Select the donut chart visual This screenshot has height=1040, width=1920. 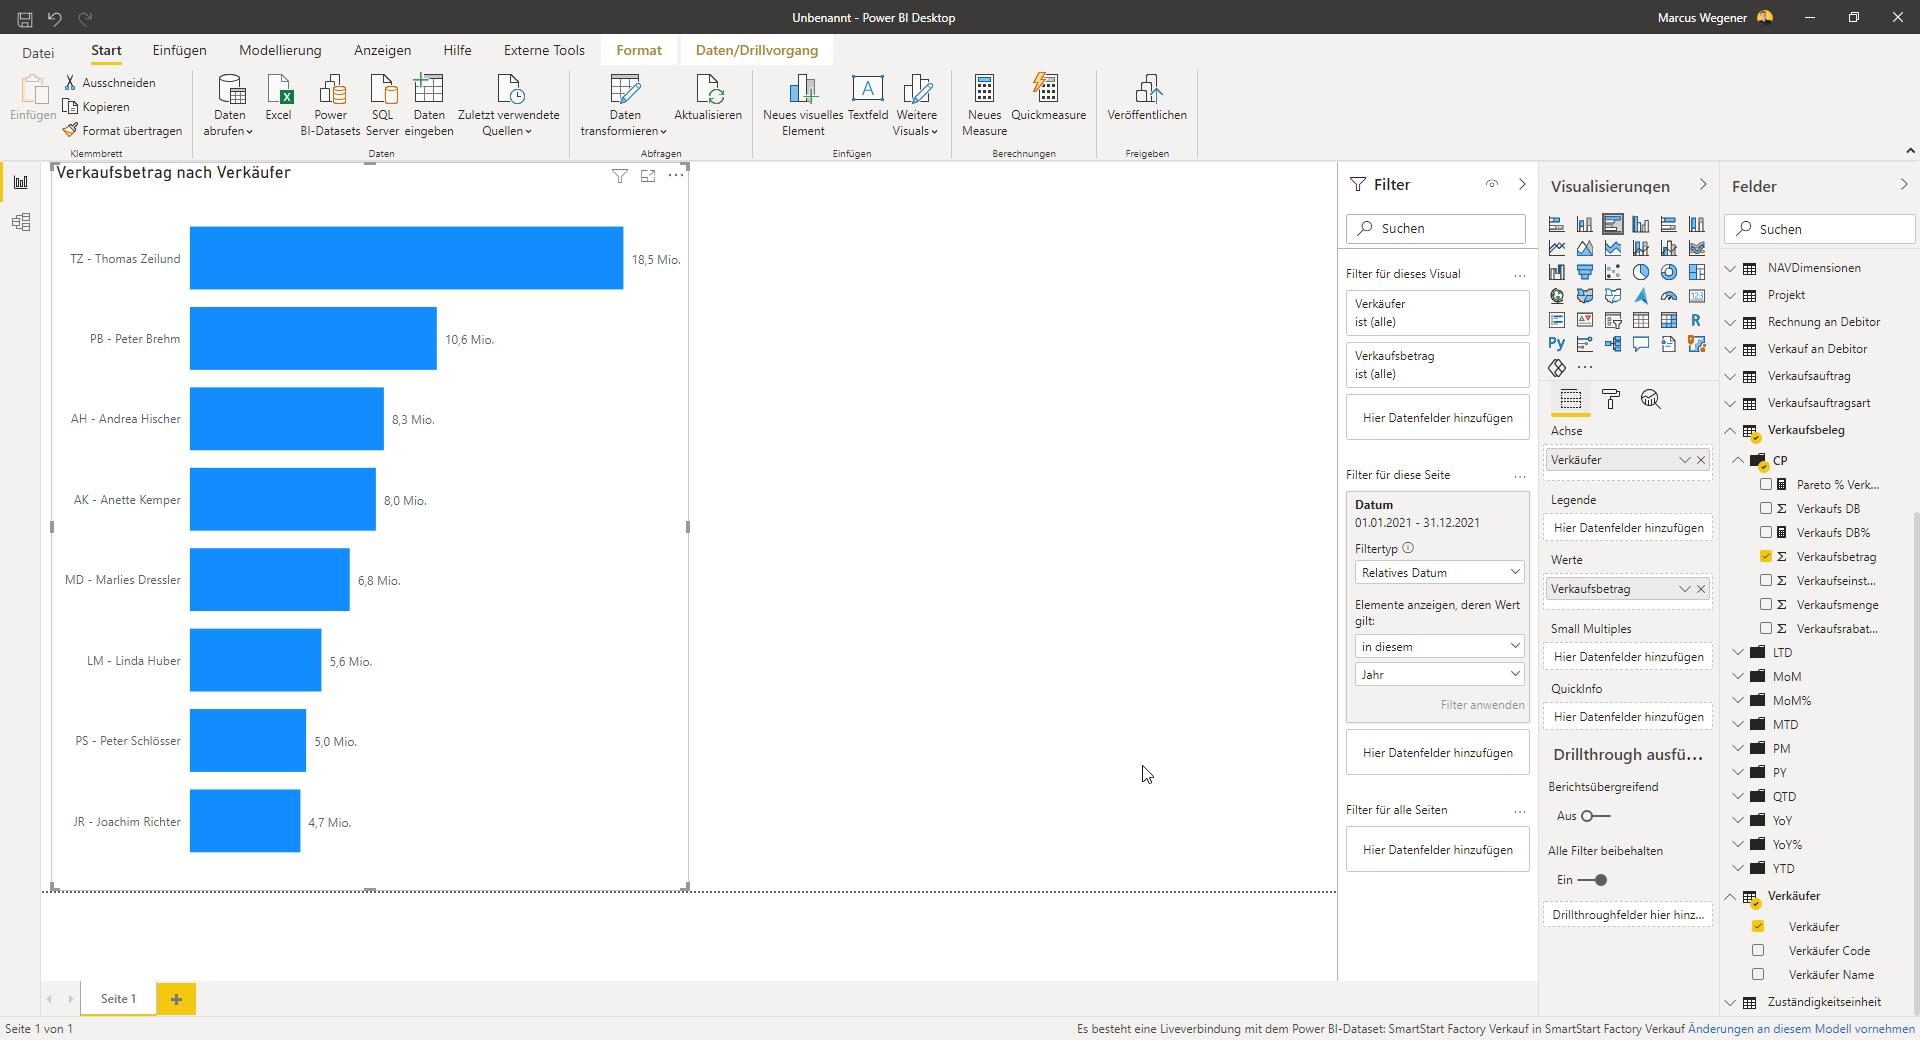(1669, 272)
